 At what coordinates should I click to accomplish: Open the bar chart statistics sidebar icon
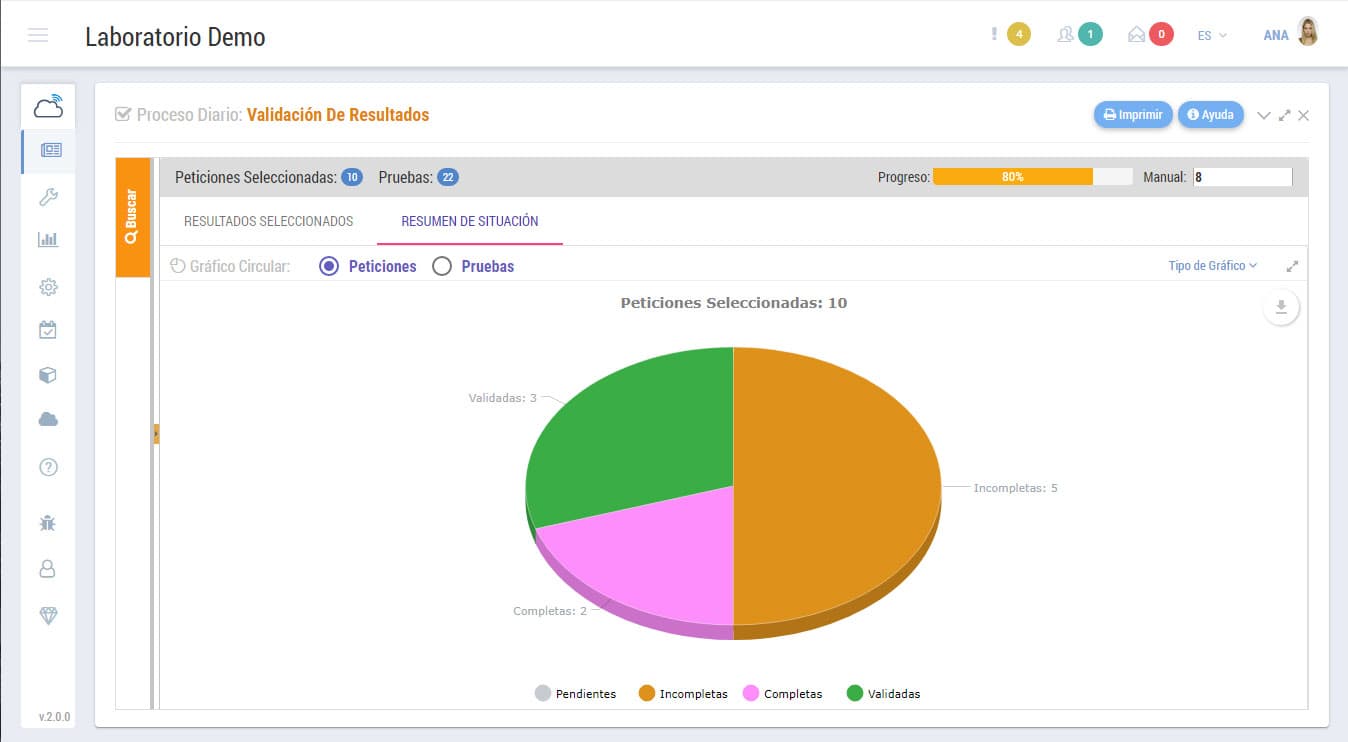click(x=48, y=240)
